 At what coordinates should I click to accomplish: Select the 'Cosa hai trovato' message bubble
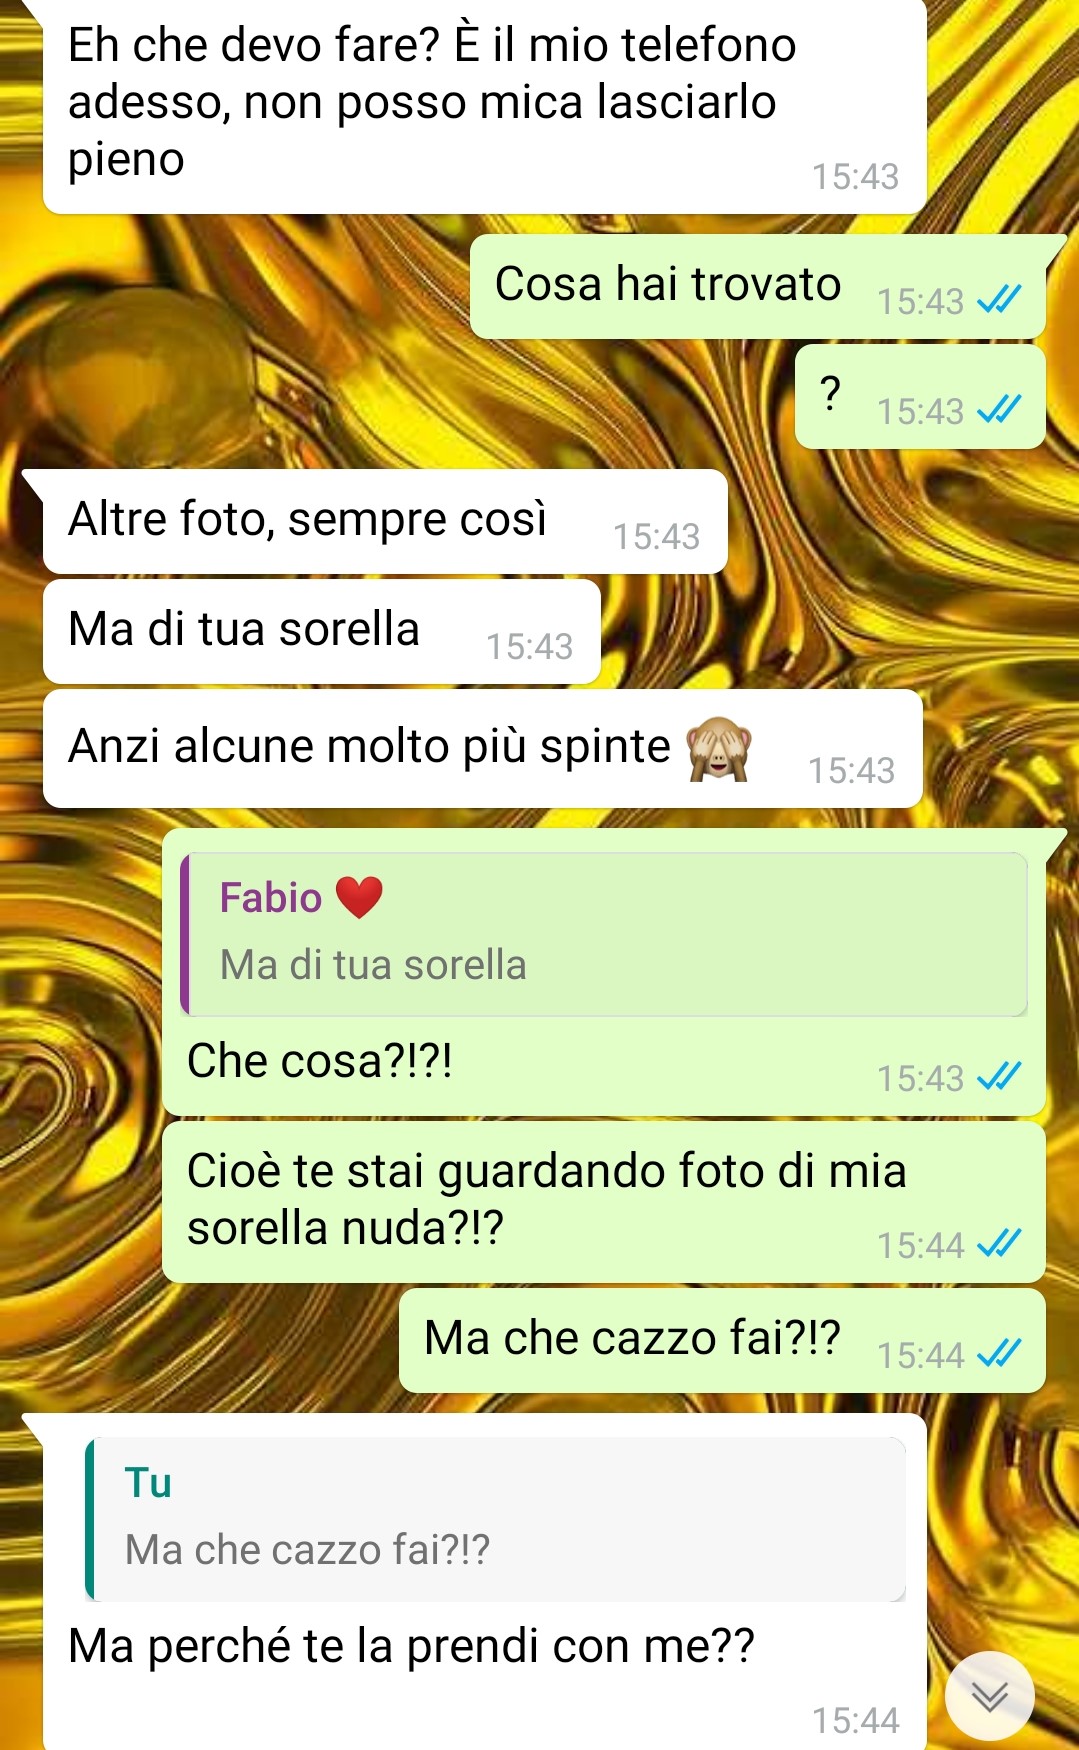[x=758, y=286]
